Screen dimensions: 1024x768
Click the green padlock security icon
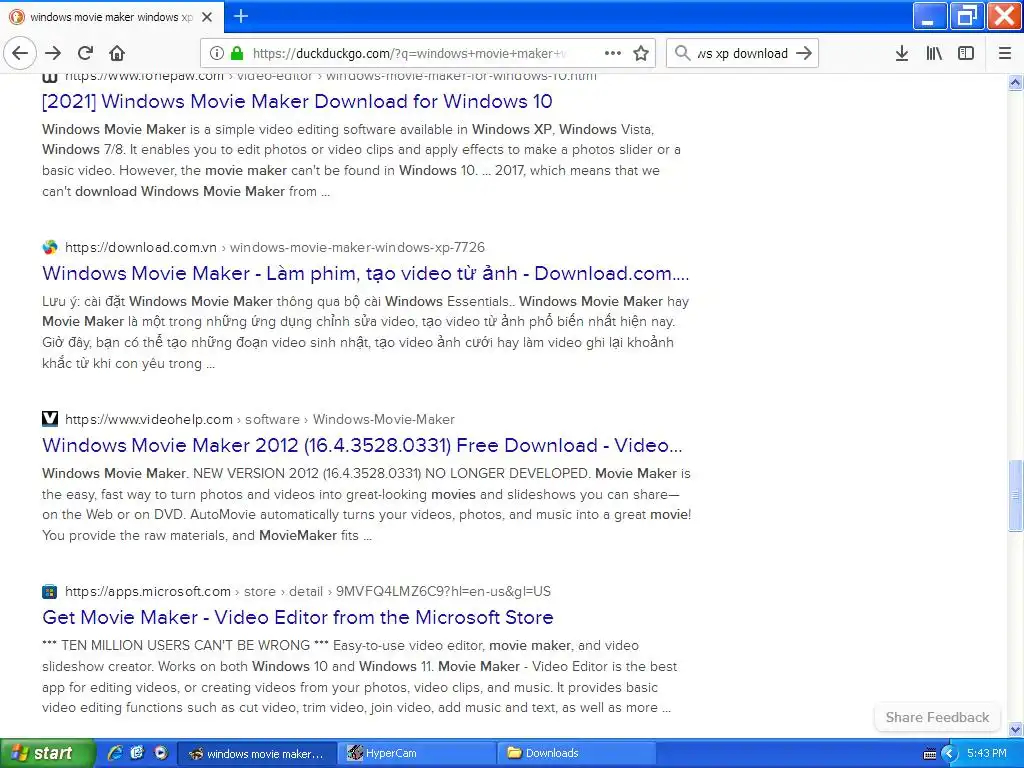[236, 53]
